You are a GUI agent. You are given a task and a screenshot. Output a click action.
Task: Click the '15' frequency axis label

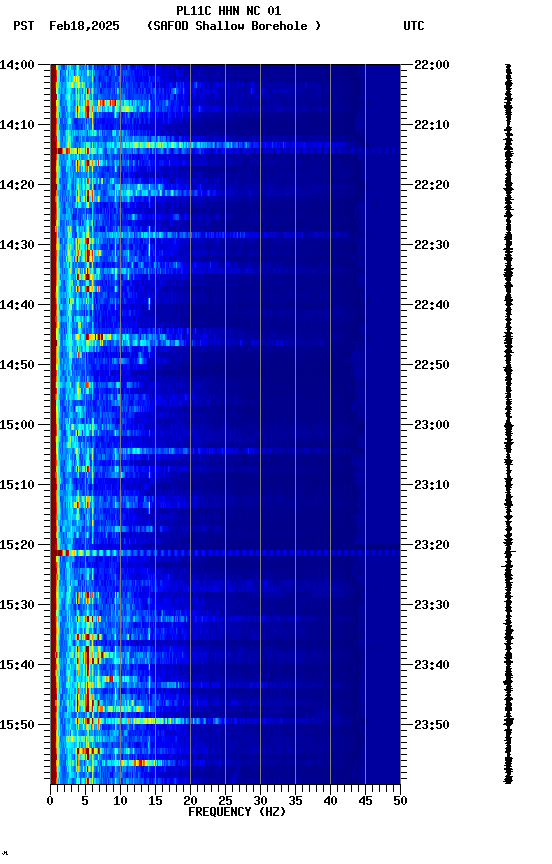point(155,801)
